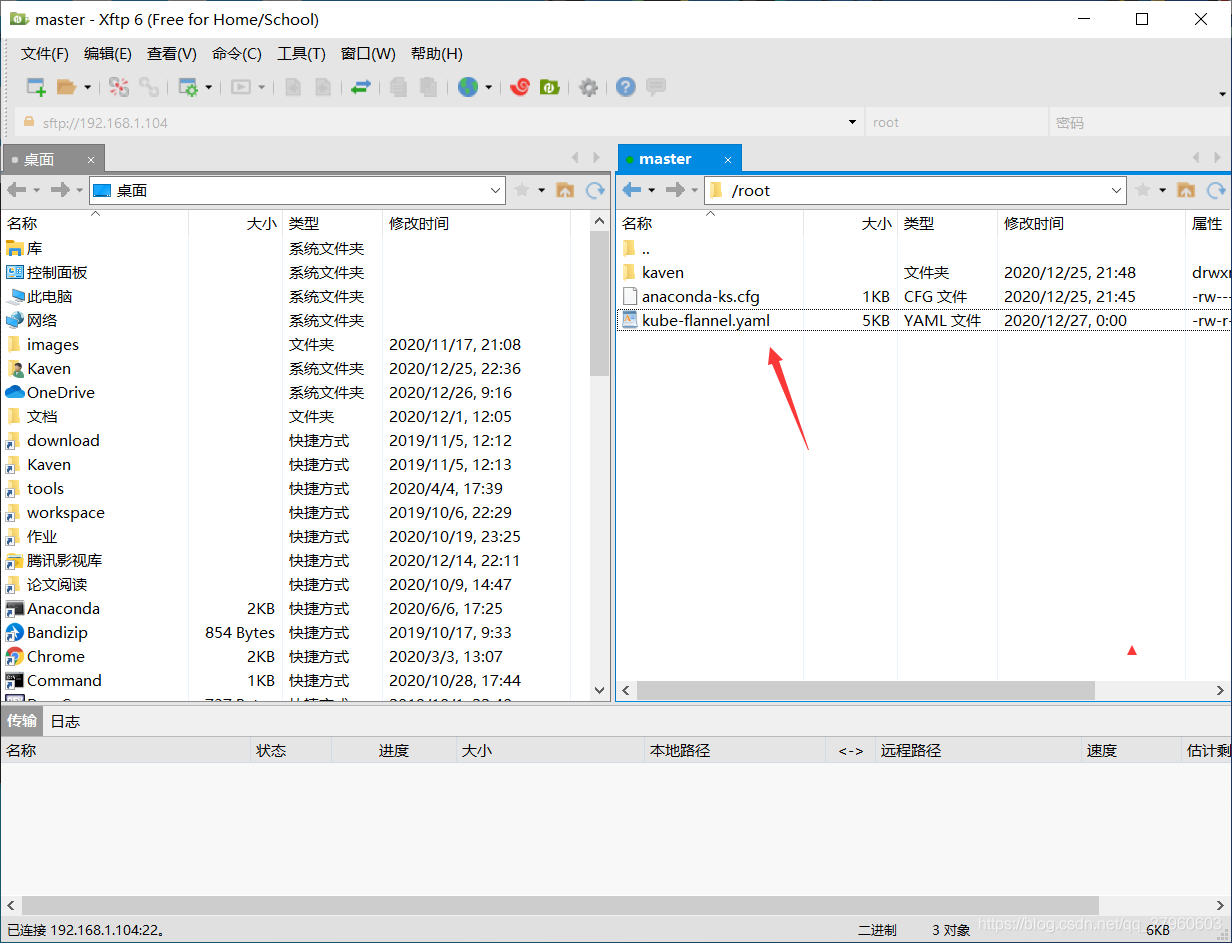Click the 密码 password field

(x=1140, y=123)
